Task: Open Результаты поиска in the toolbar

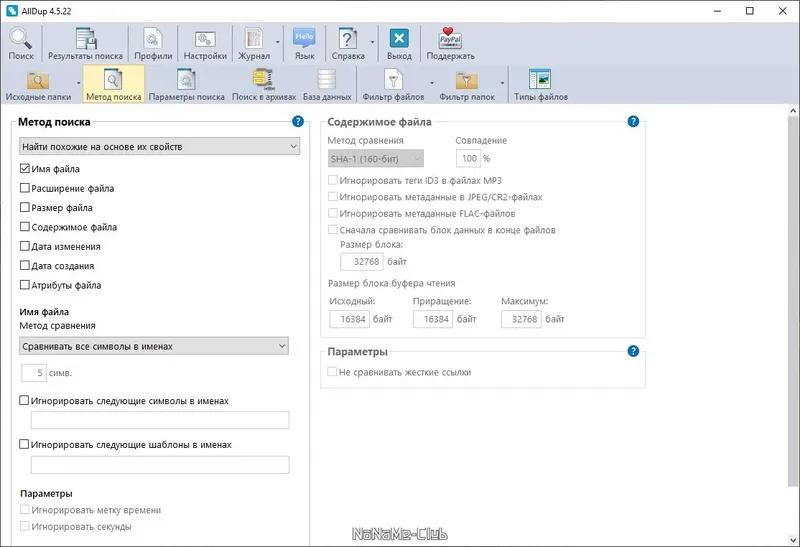Action: coord(85,44)
